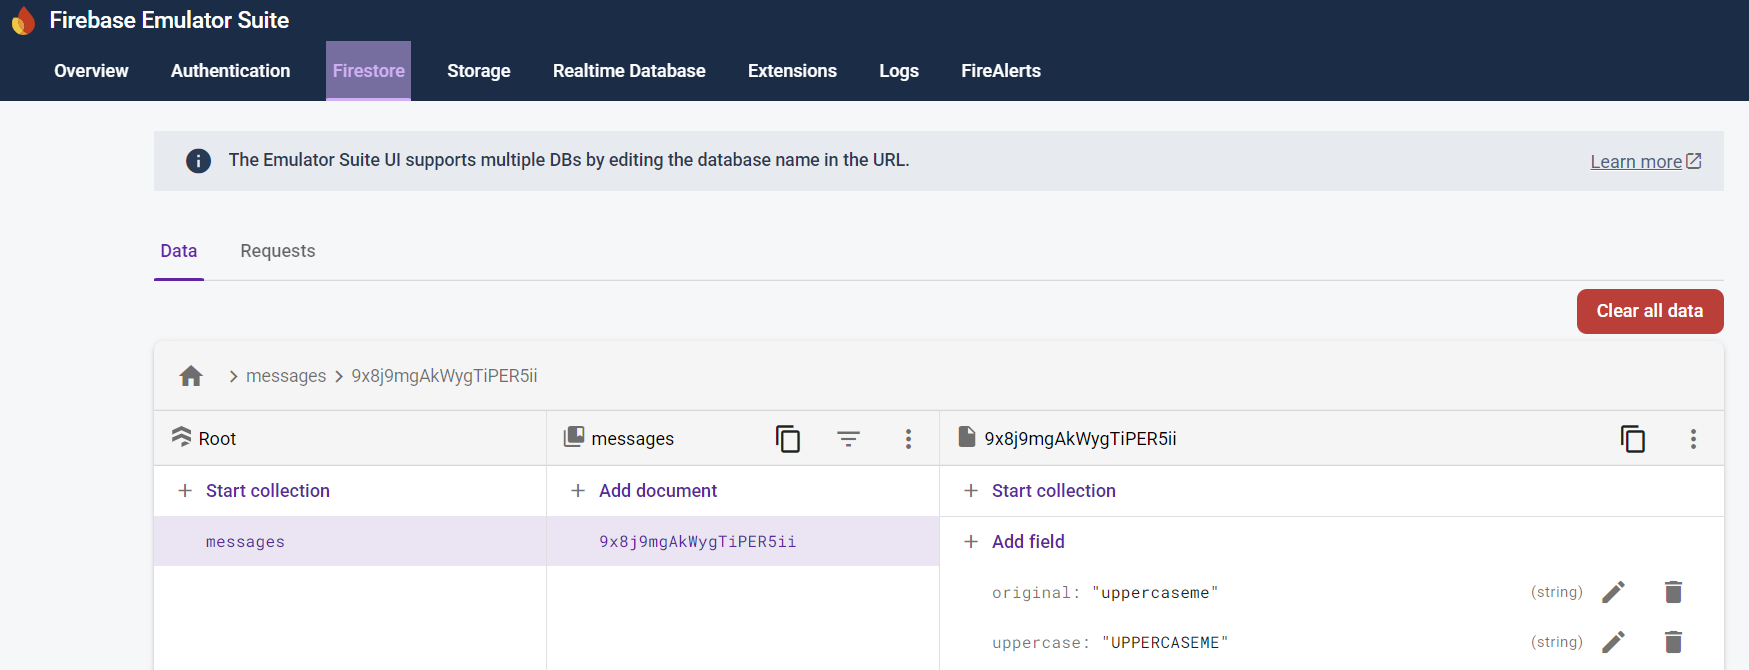The width and height of the screenshot is (1749, 670).
Task: Switch to the Requests sub-tab
Action: (278, 251)
